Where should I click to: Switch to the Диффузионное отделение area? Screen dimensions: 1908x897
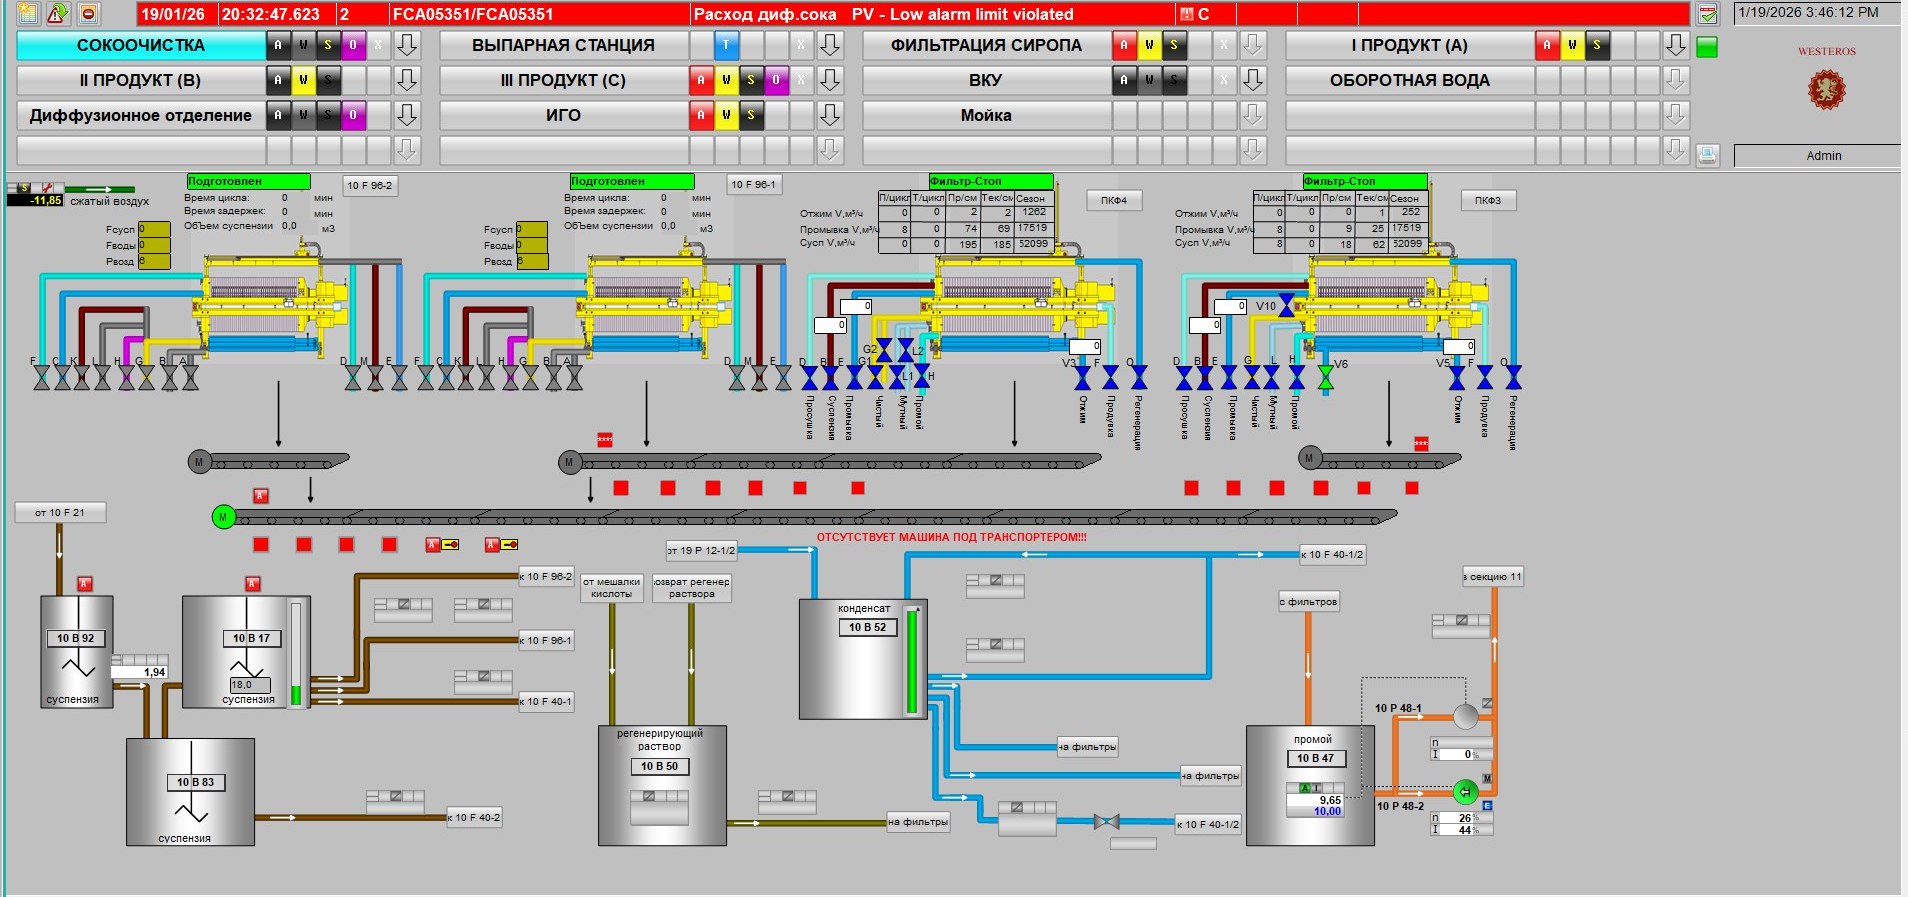pos(140,115)
